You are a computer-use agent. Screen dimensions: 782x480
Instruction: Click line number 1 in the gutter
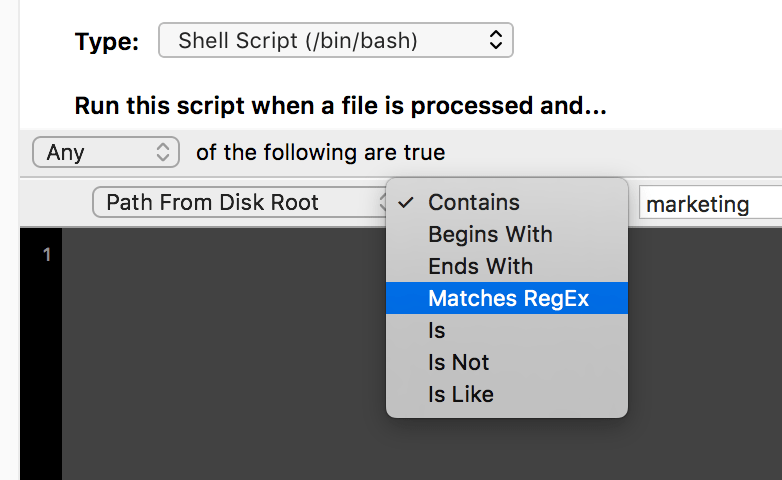[x=47, y=255]
